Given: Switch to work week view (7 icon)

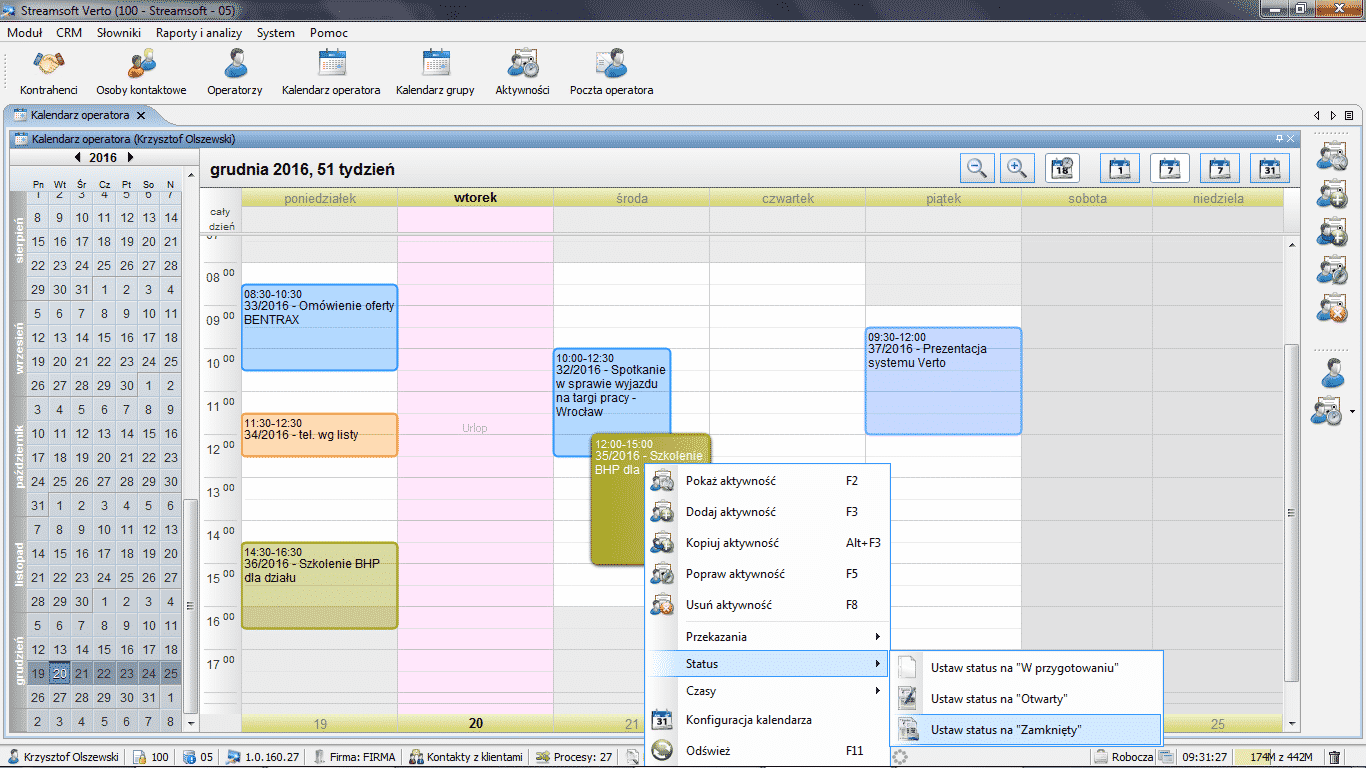Looking at the screenshot, I should pyautogui.click(x=1169, y=168).
